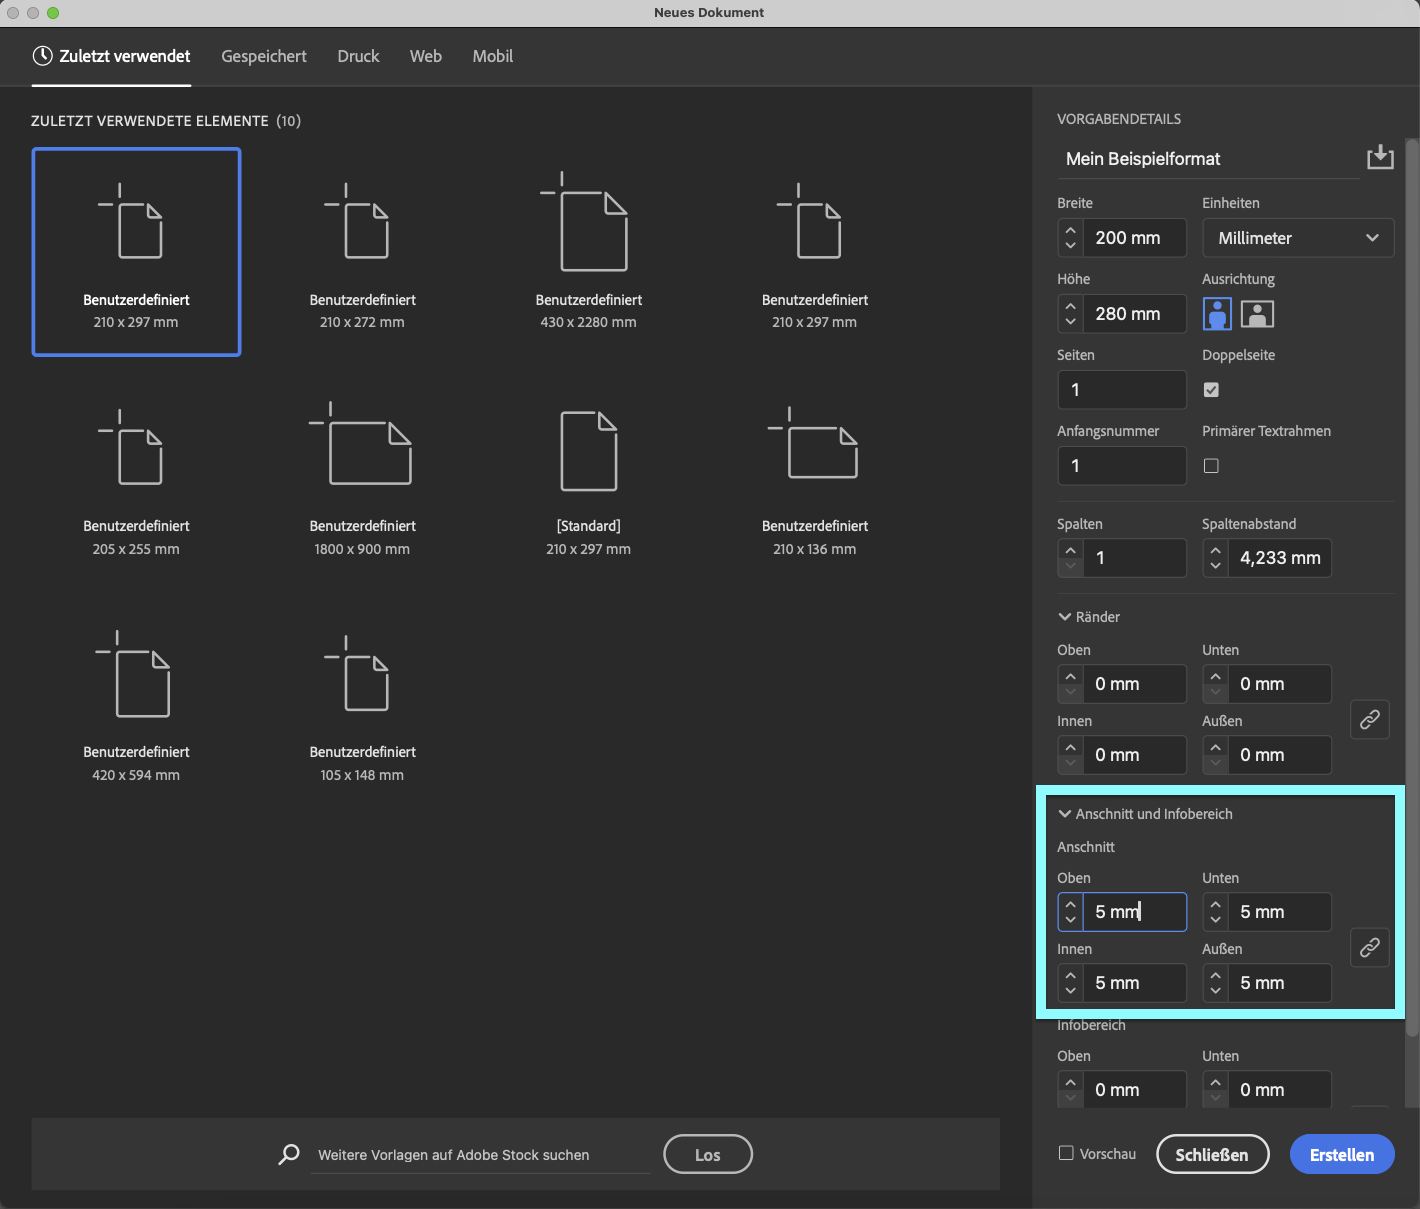Collapse the Anschnitt und Infobereich section
The width and height of the screenshot is (1420, 1209).
coord(1065,814)
